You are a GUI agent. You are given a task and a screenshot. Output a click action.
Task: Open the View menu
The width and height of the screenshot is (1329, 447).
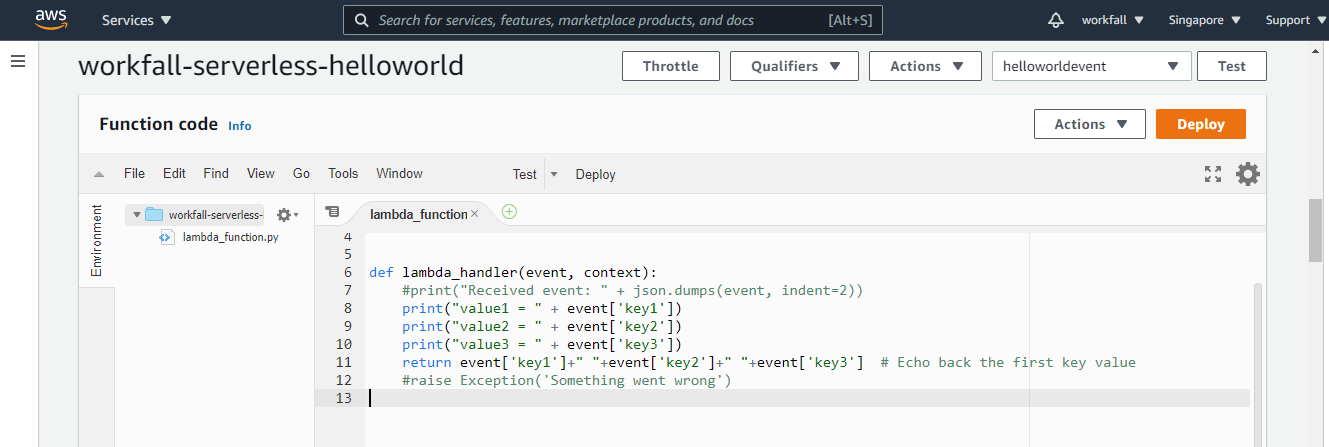point(260,173)
